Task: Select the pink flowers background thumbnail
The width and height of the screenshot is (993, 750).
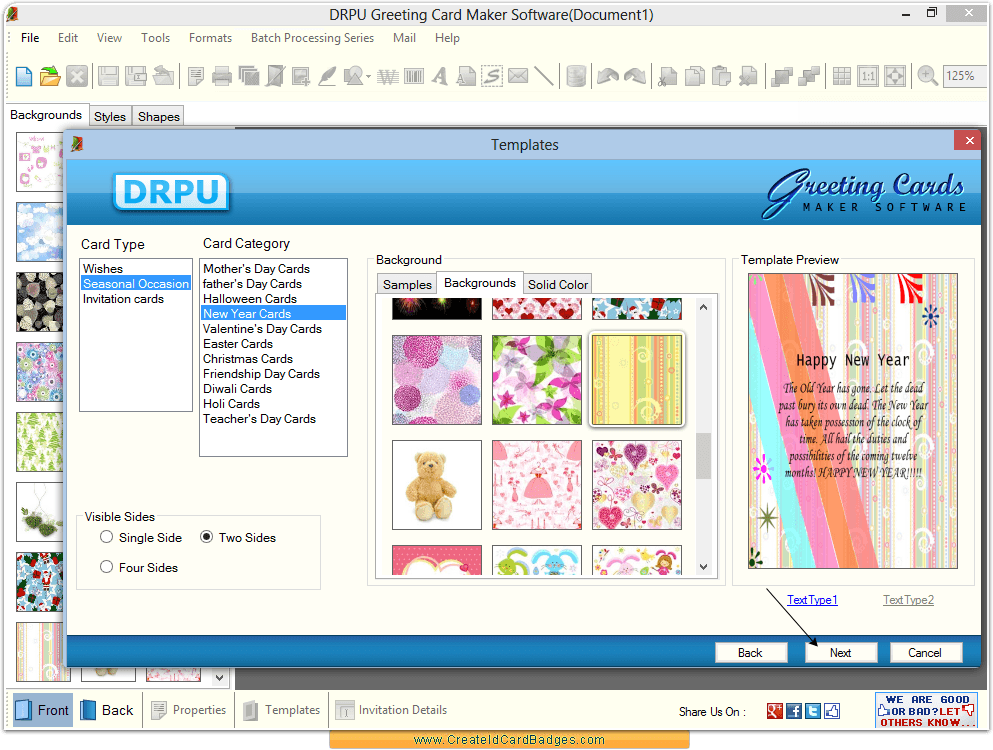Action: click(x=537, y=380)
